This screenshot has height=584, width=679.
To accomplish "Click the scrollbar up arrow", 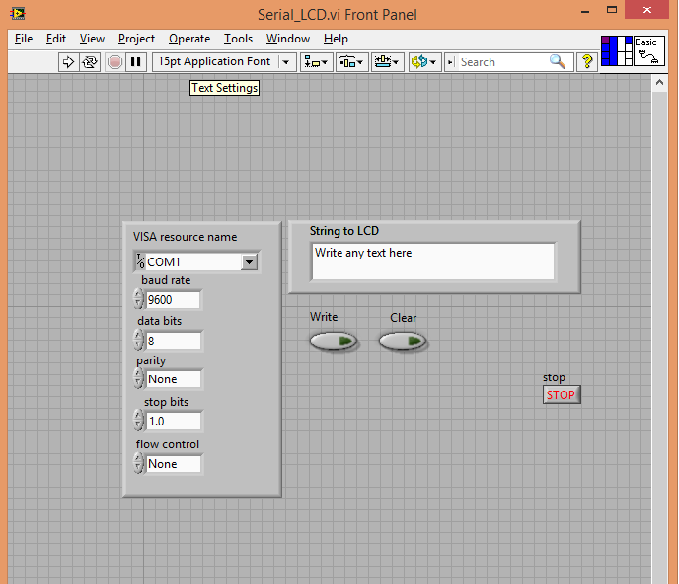I will (659, 82).
